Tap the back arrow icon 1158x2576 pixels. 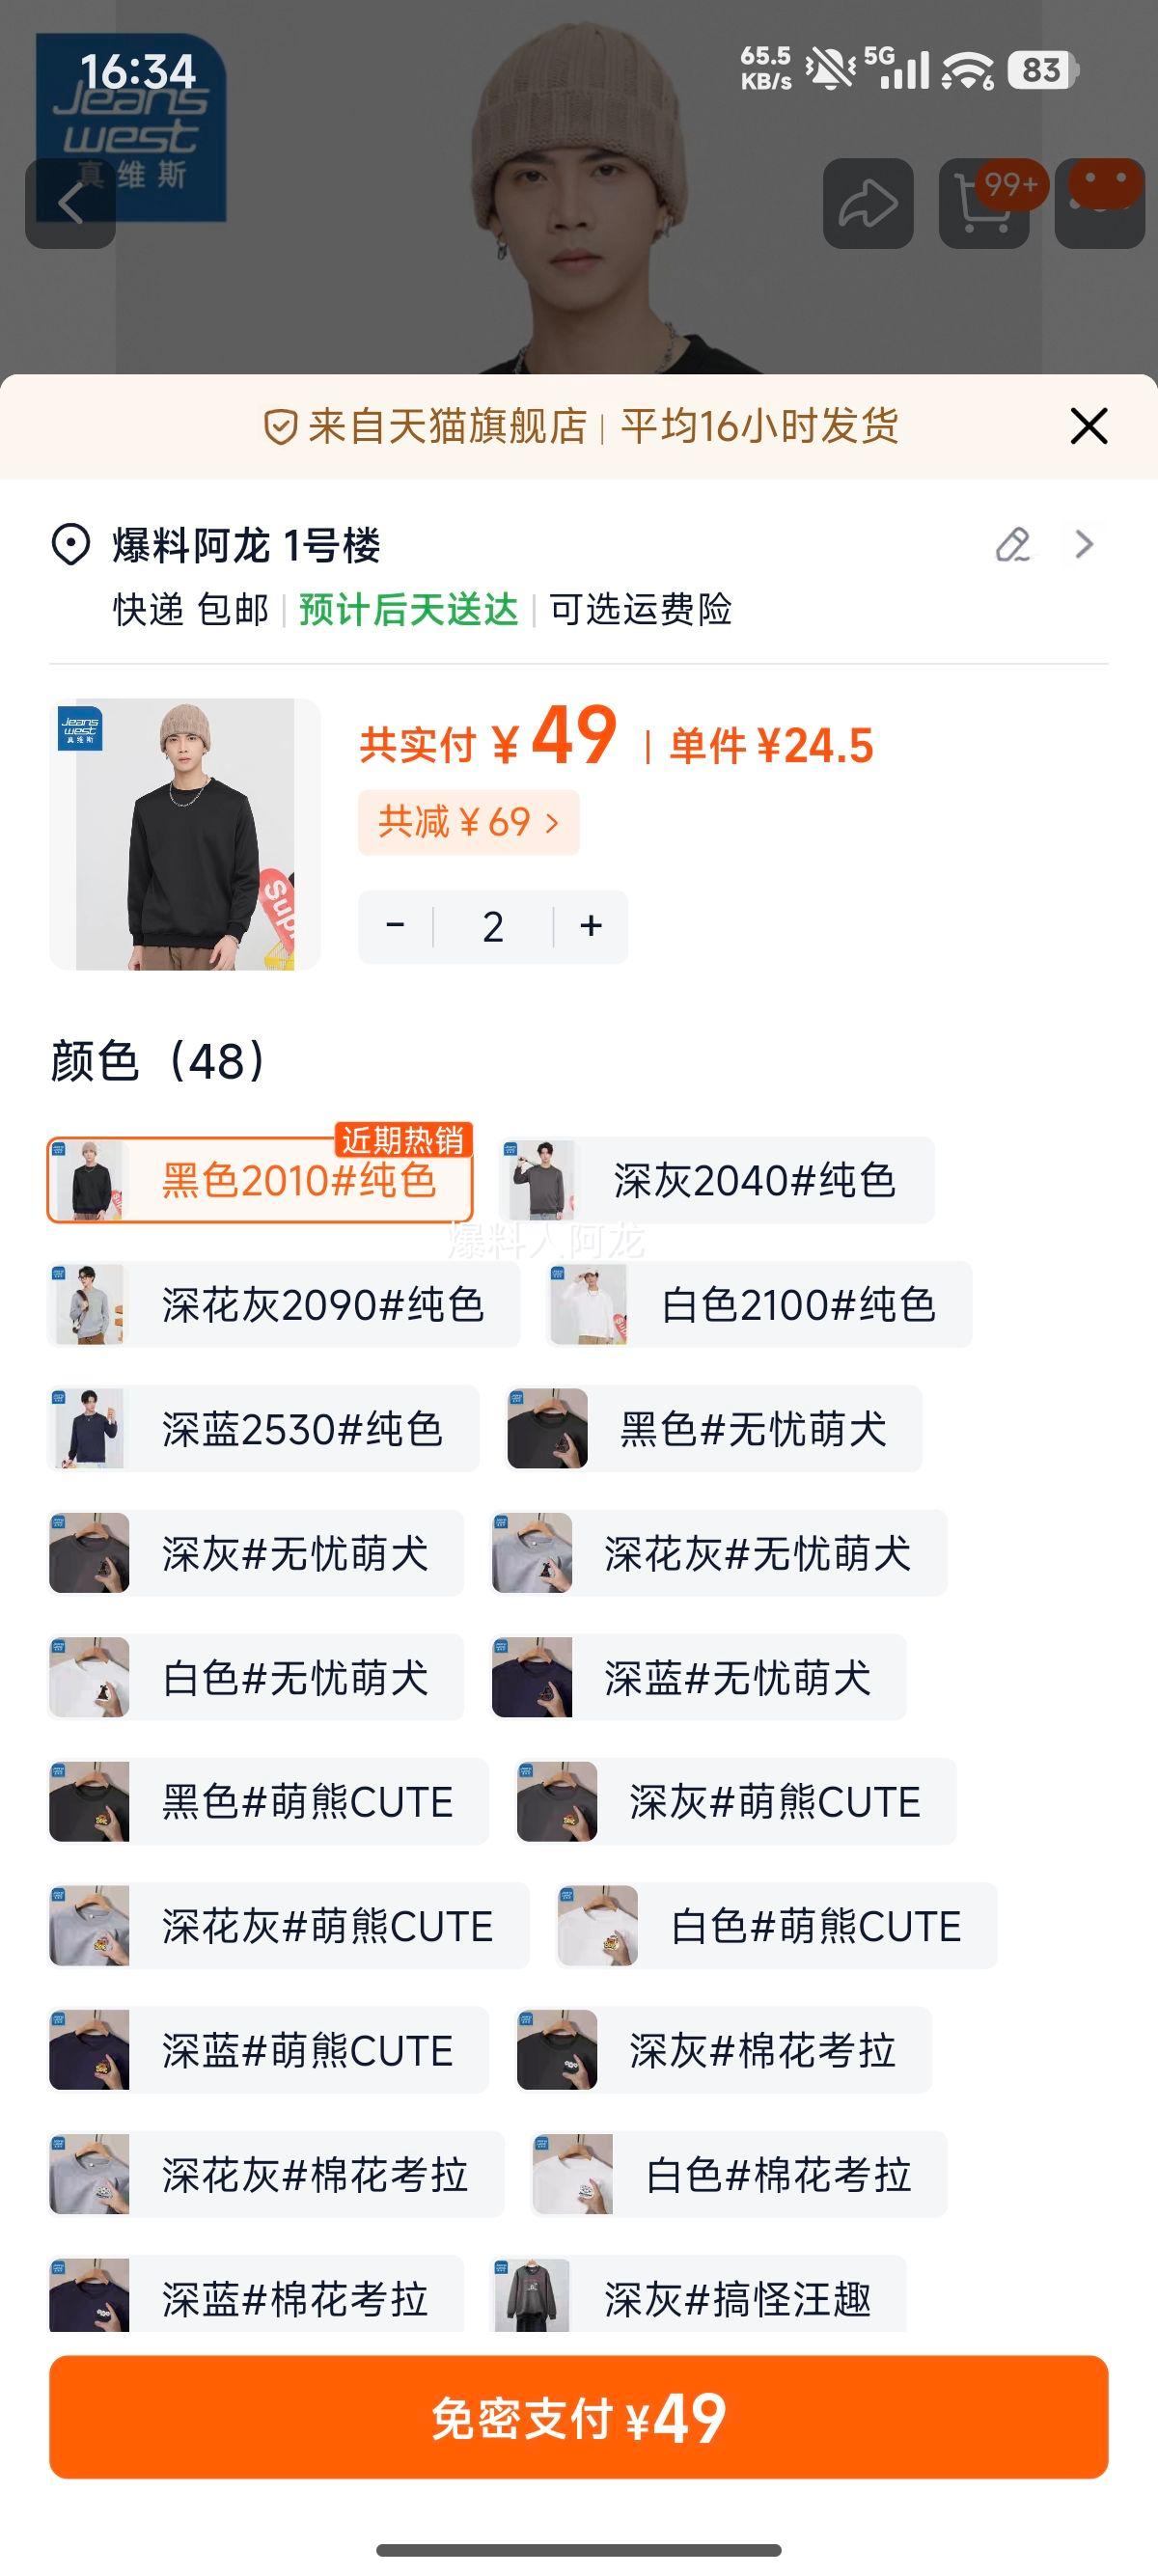pos(70,204)
